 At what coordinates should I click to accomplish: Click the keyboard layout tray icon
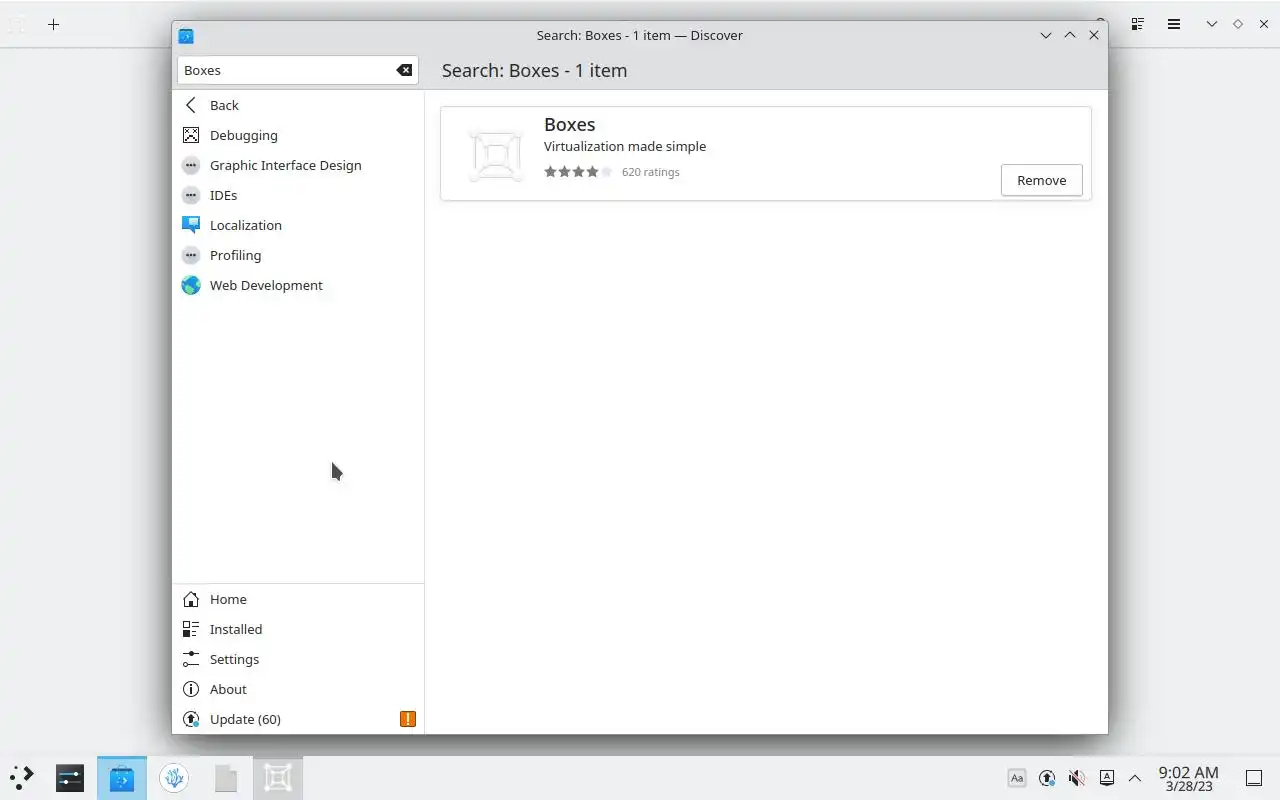pos(1017,778)
